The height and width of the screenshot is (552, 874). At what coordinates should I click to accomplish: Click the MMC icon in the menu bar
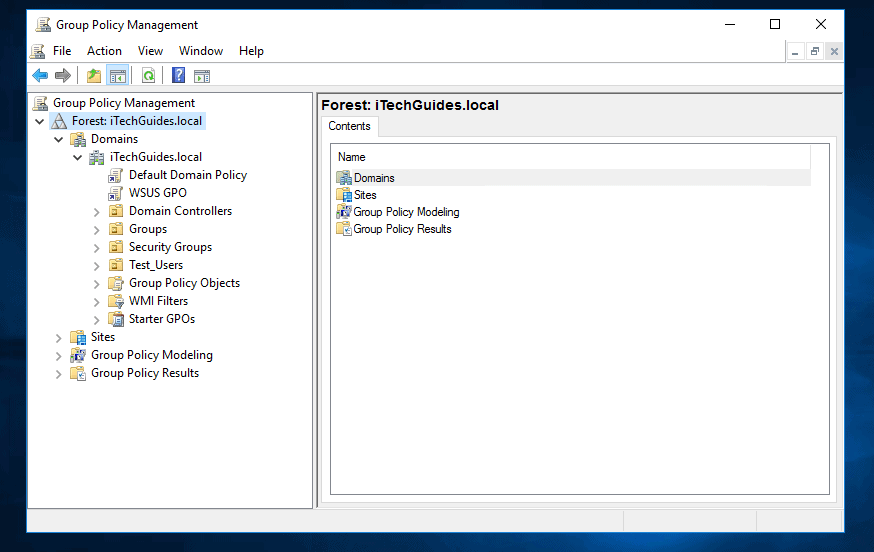37,51
